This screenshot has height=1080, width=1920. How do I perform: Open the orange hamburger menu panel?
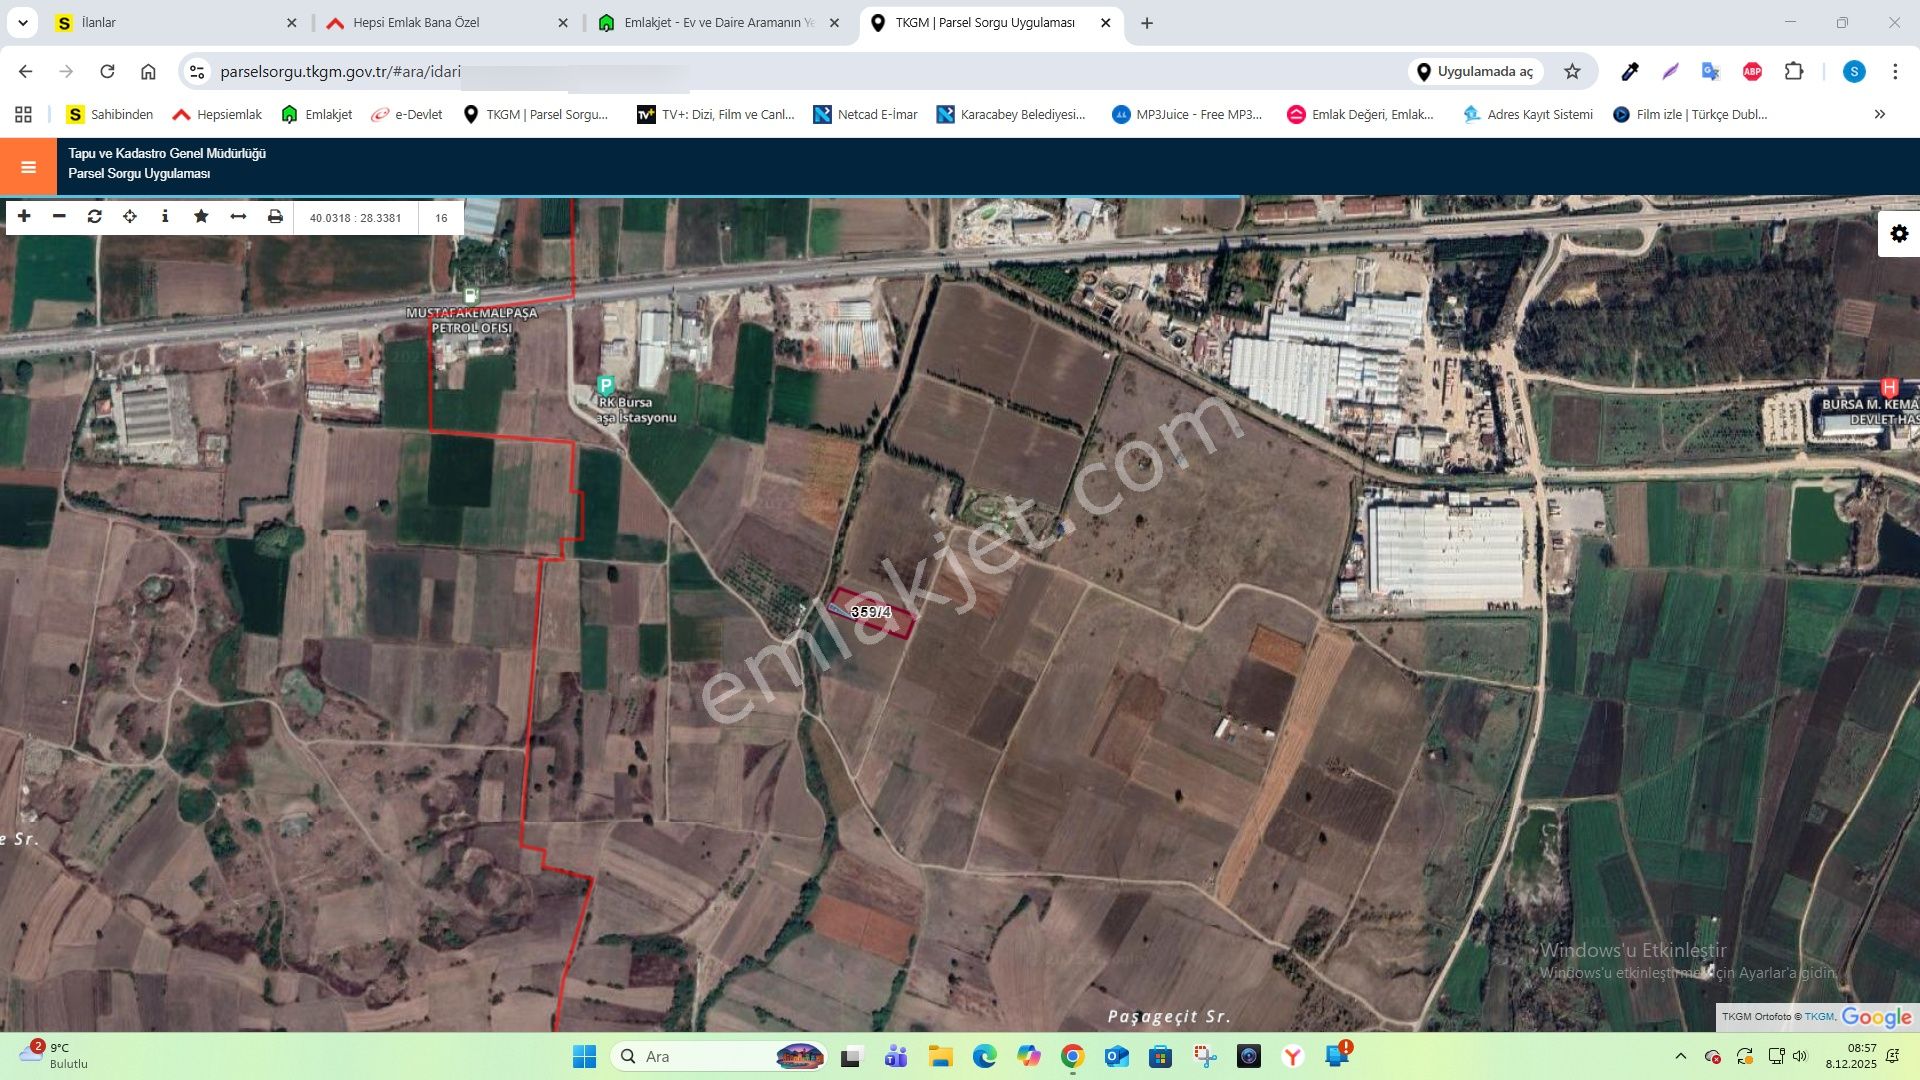click(27, 166)
